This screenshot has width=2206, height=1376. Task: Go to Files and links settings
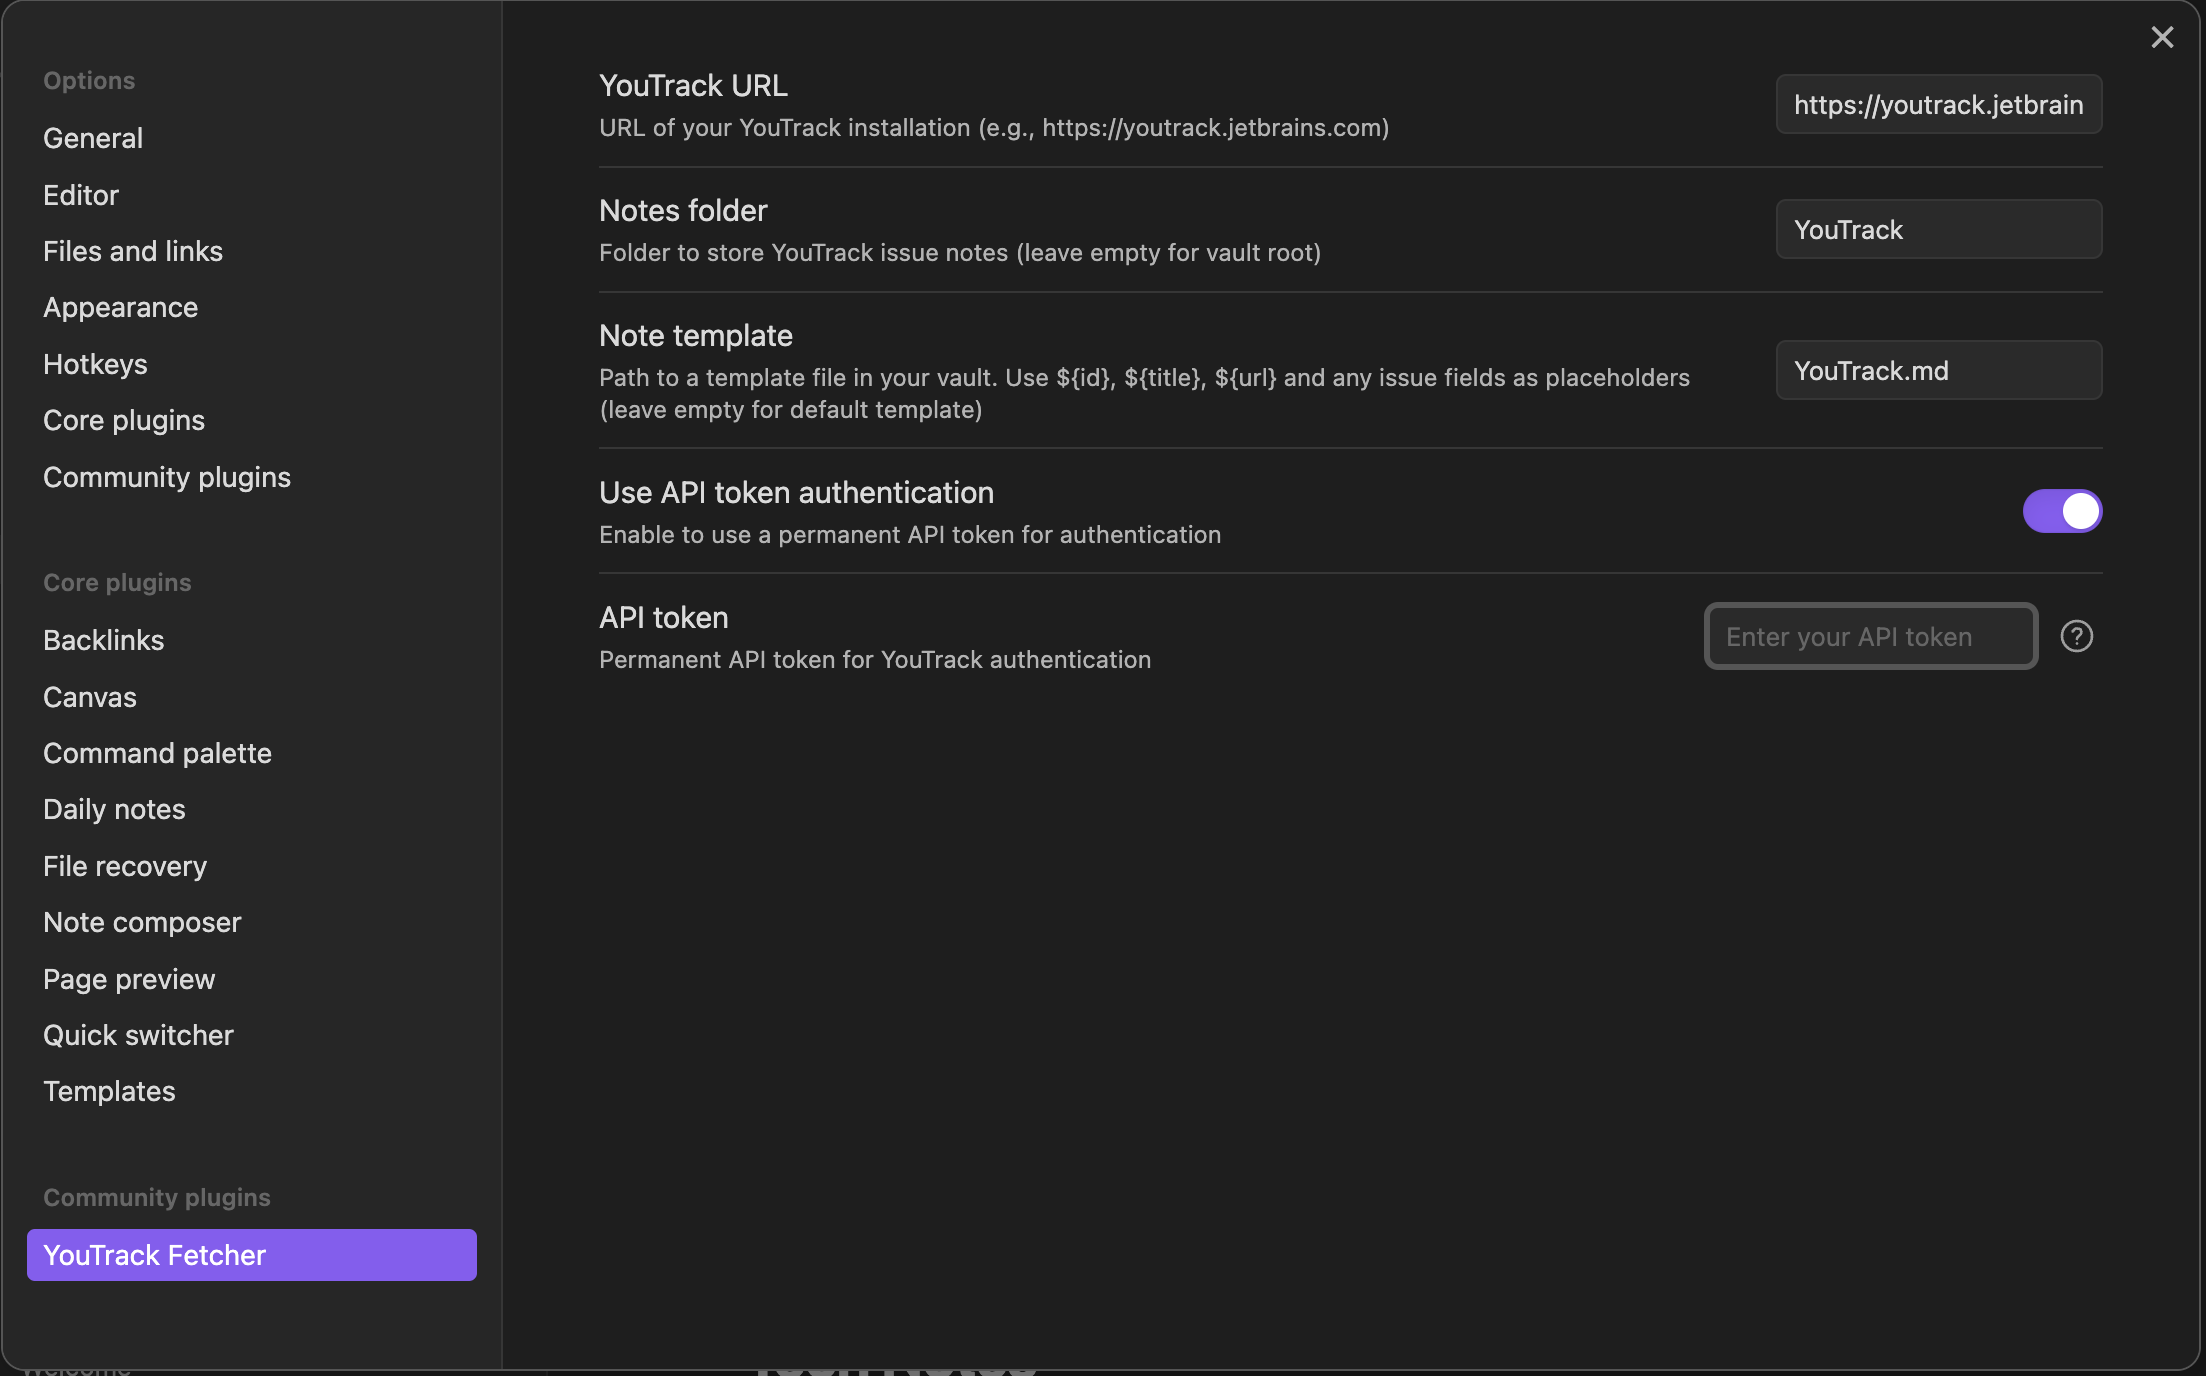tap(133, 251)
